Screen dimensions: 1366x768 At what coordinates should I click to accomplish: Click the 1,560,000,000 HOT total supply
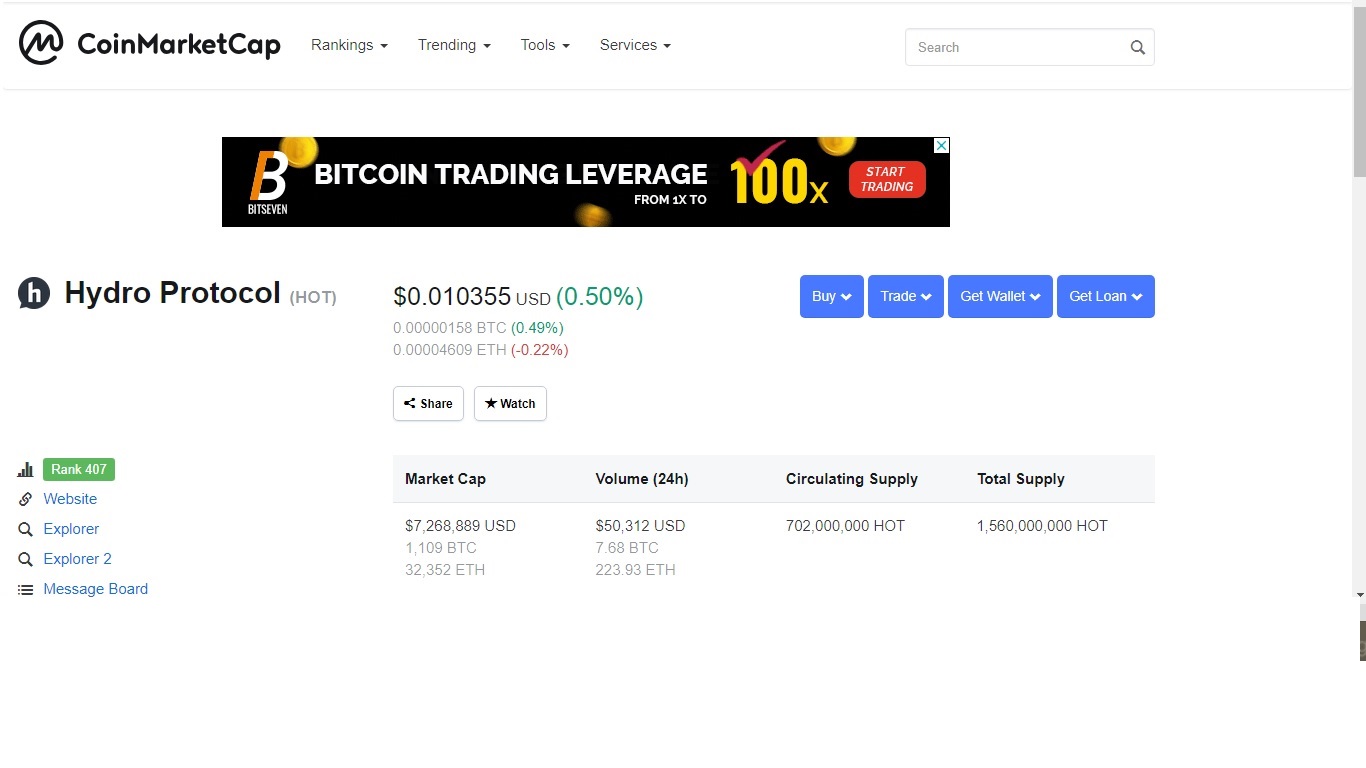click(1042, 526)
